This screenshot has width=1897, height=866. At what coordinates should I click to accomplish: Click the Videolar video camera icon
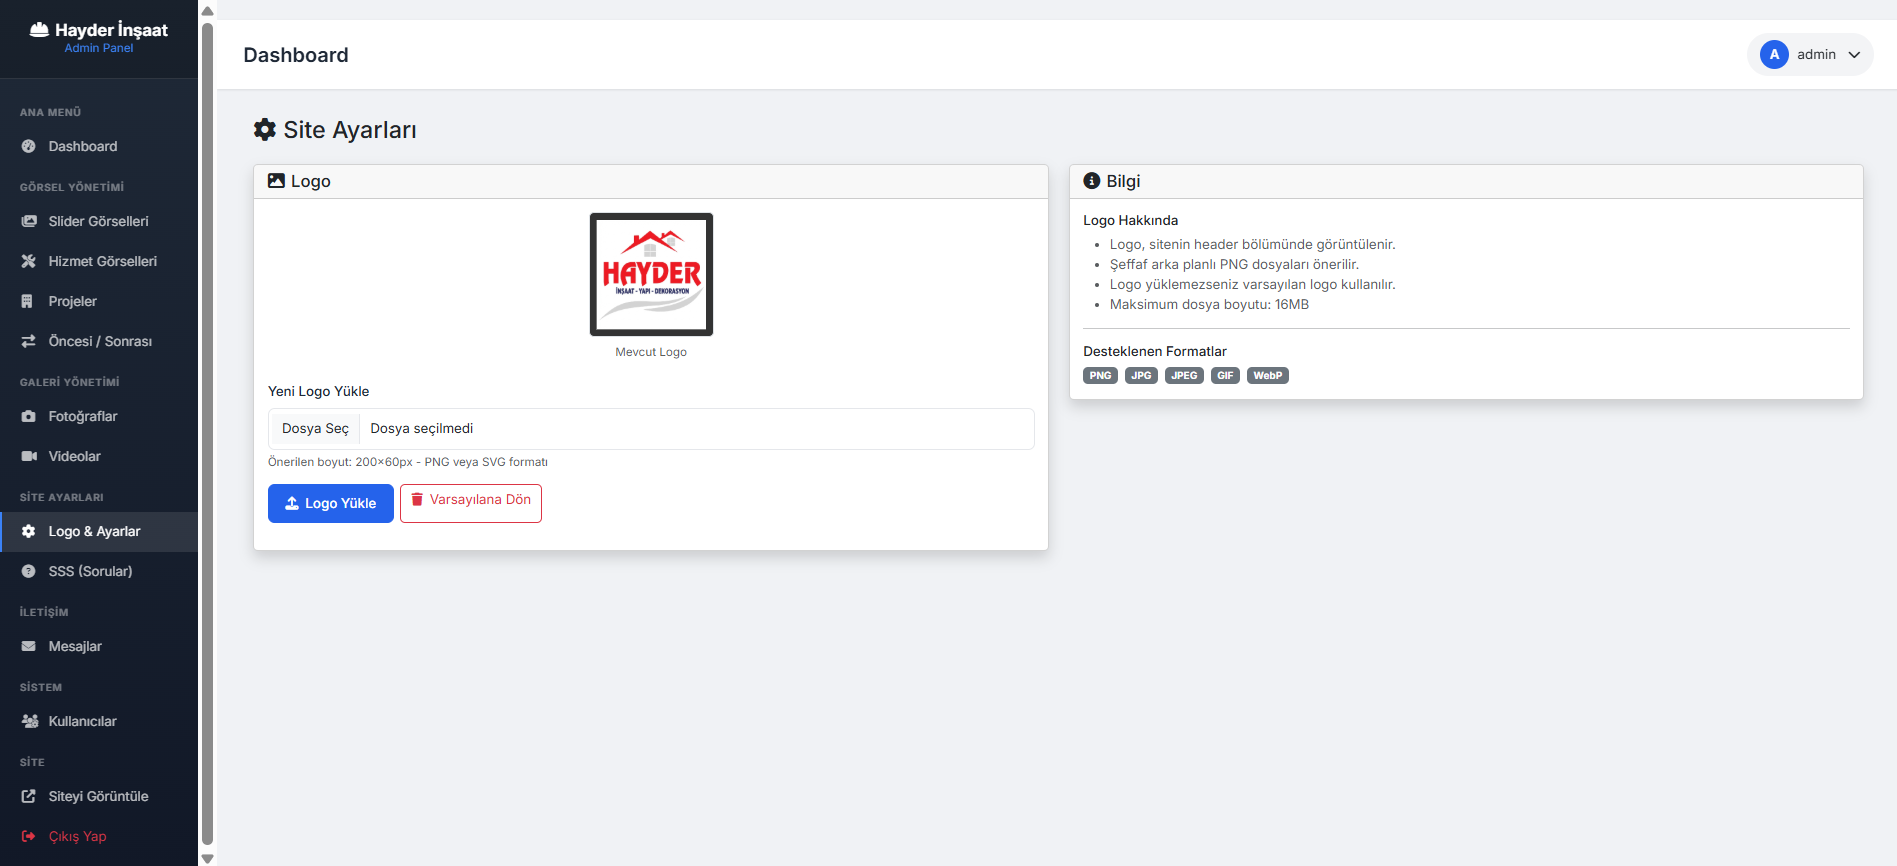tap(29, 456)
